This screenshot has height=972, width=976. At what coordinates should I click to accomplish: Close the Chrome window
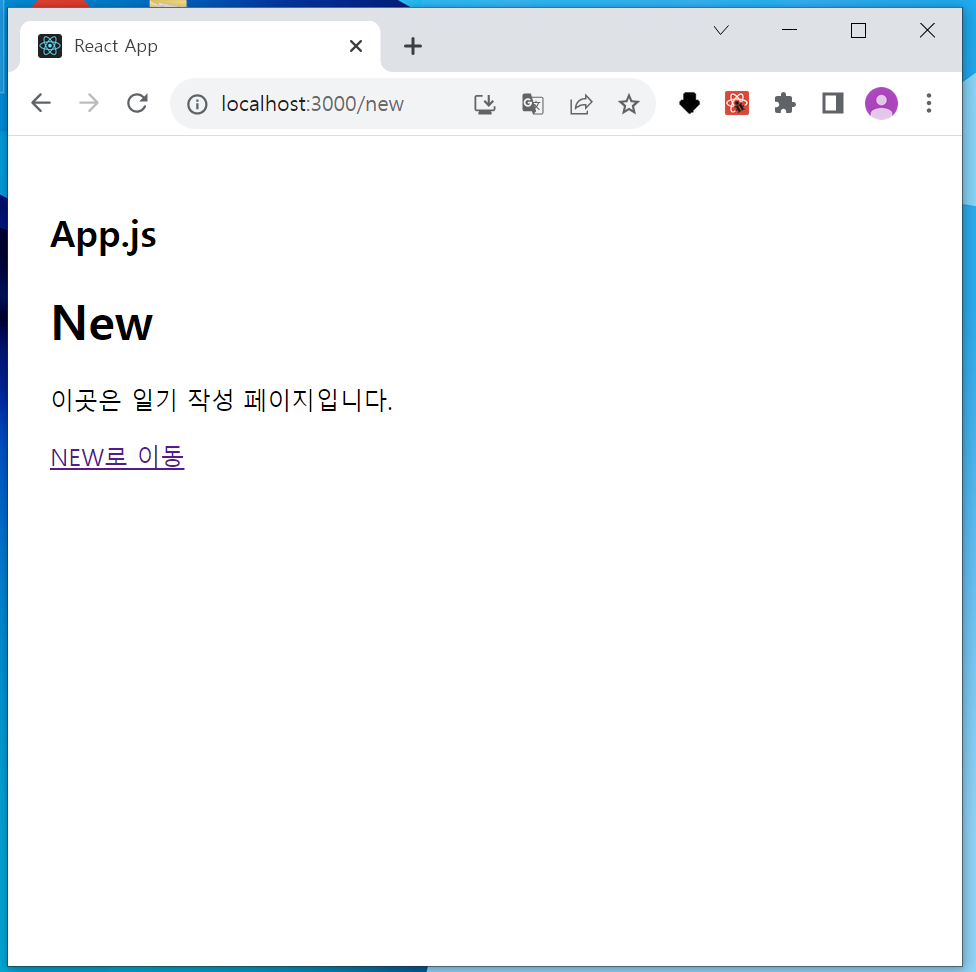tap(927, 30)
